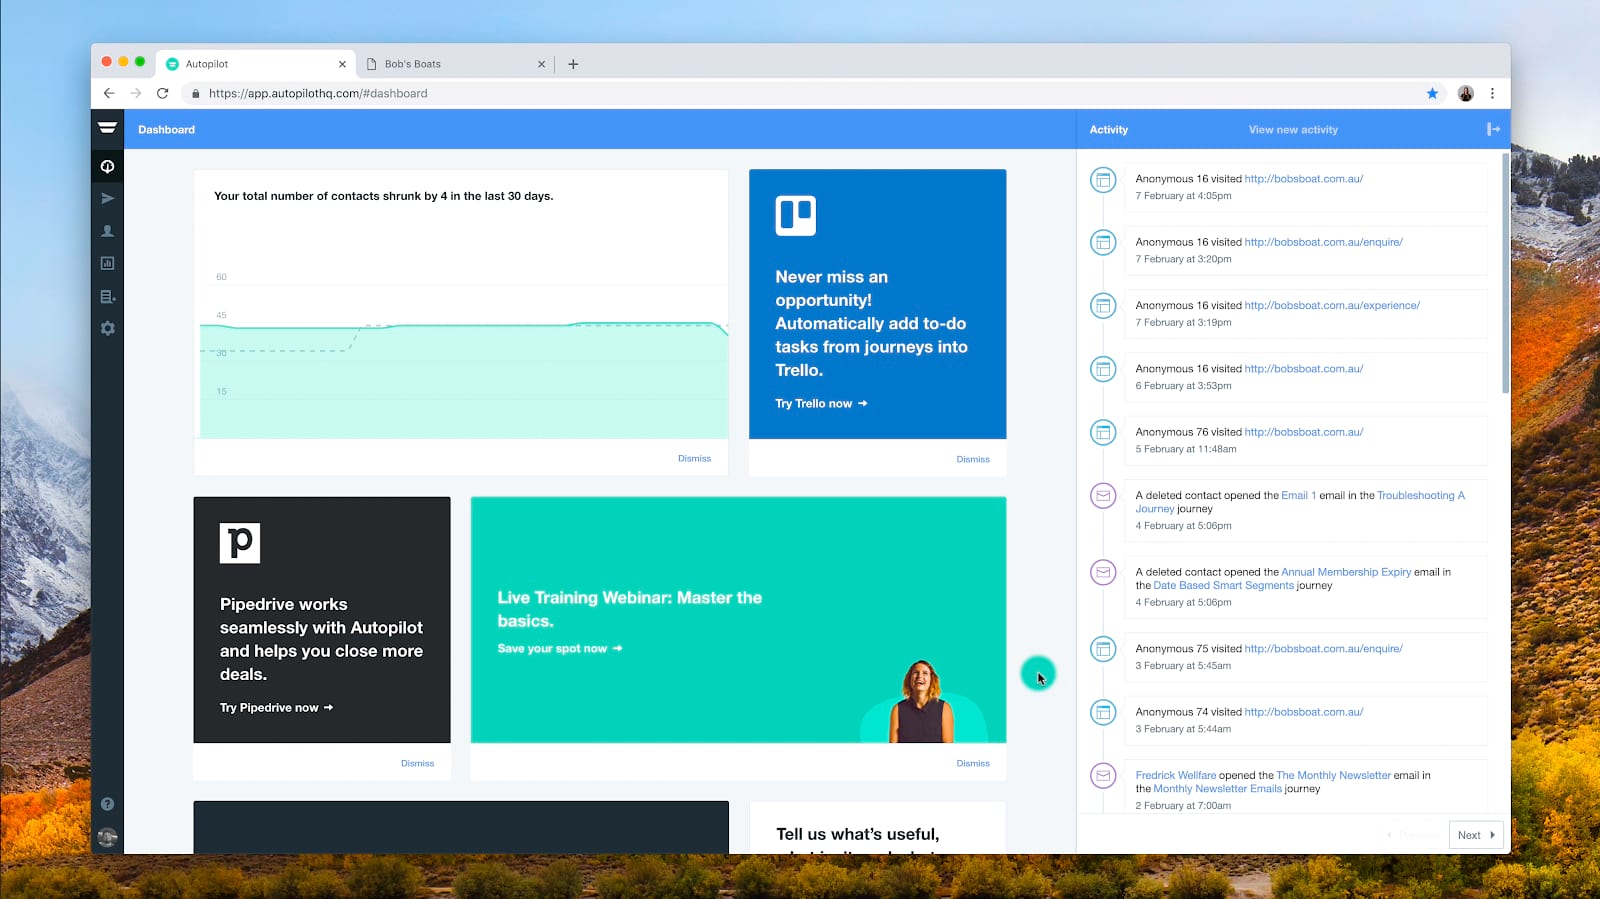1600x899 pixels.
Task: Click the page-visit icon for the 7 February 4:05pm activity
Action: tap(1103, 181)
